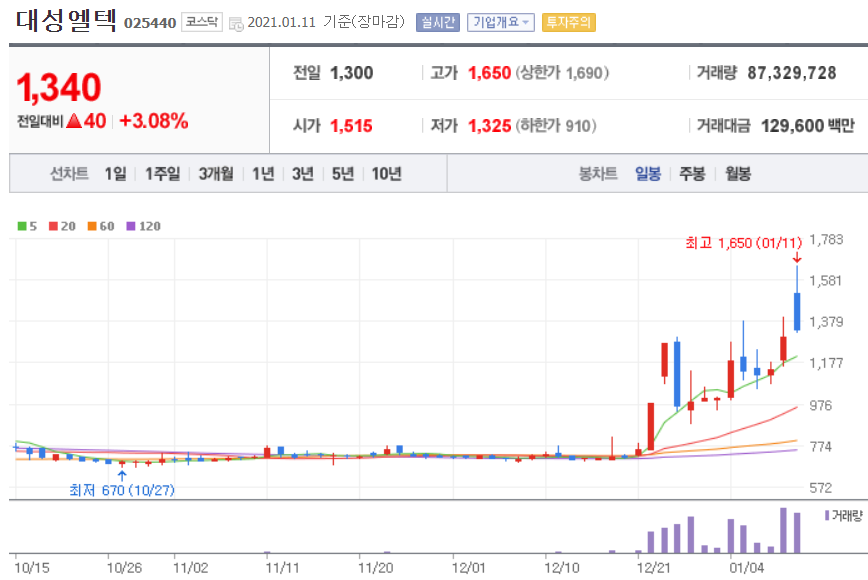Screen dimensions: 868x580
Task: Click the red 20-day moving average swatch
Action: 54,226
